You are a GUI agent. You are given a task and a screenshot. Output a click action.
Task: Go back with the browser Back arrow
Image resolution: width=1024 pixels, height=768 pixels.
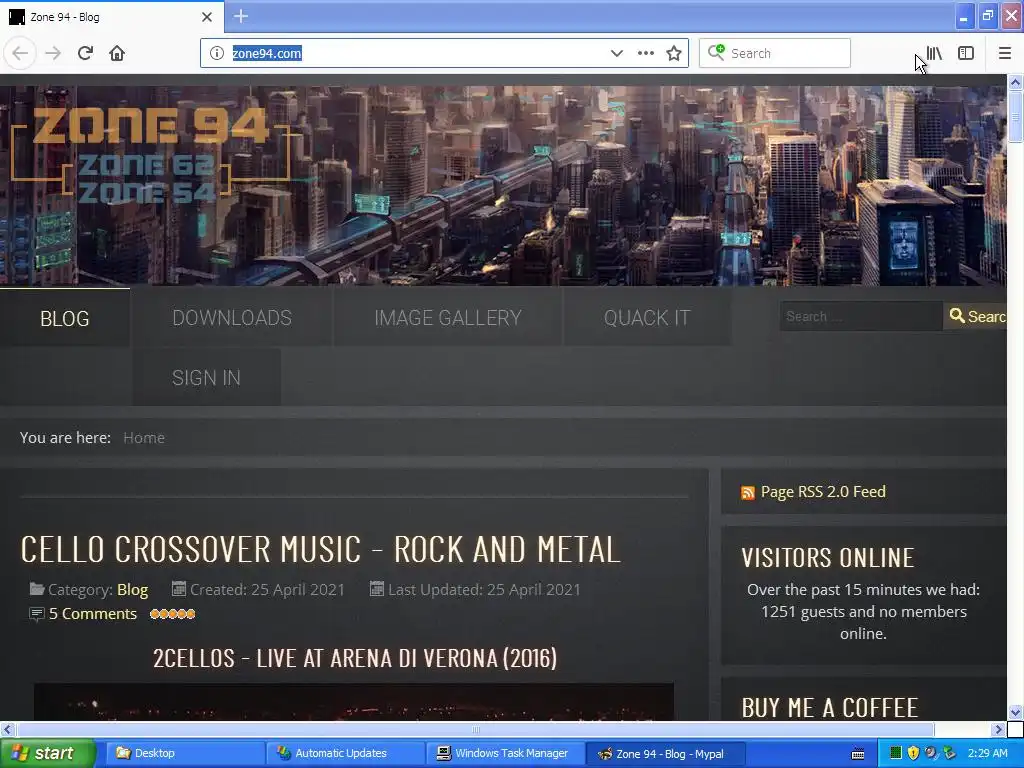20,53
